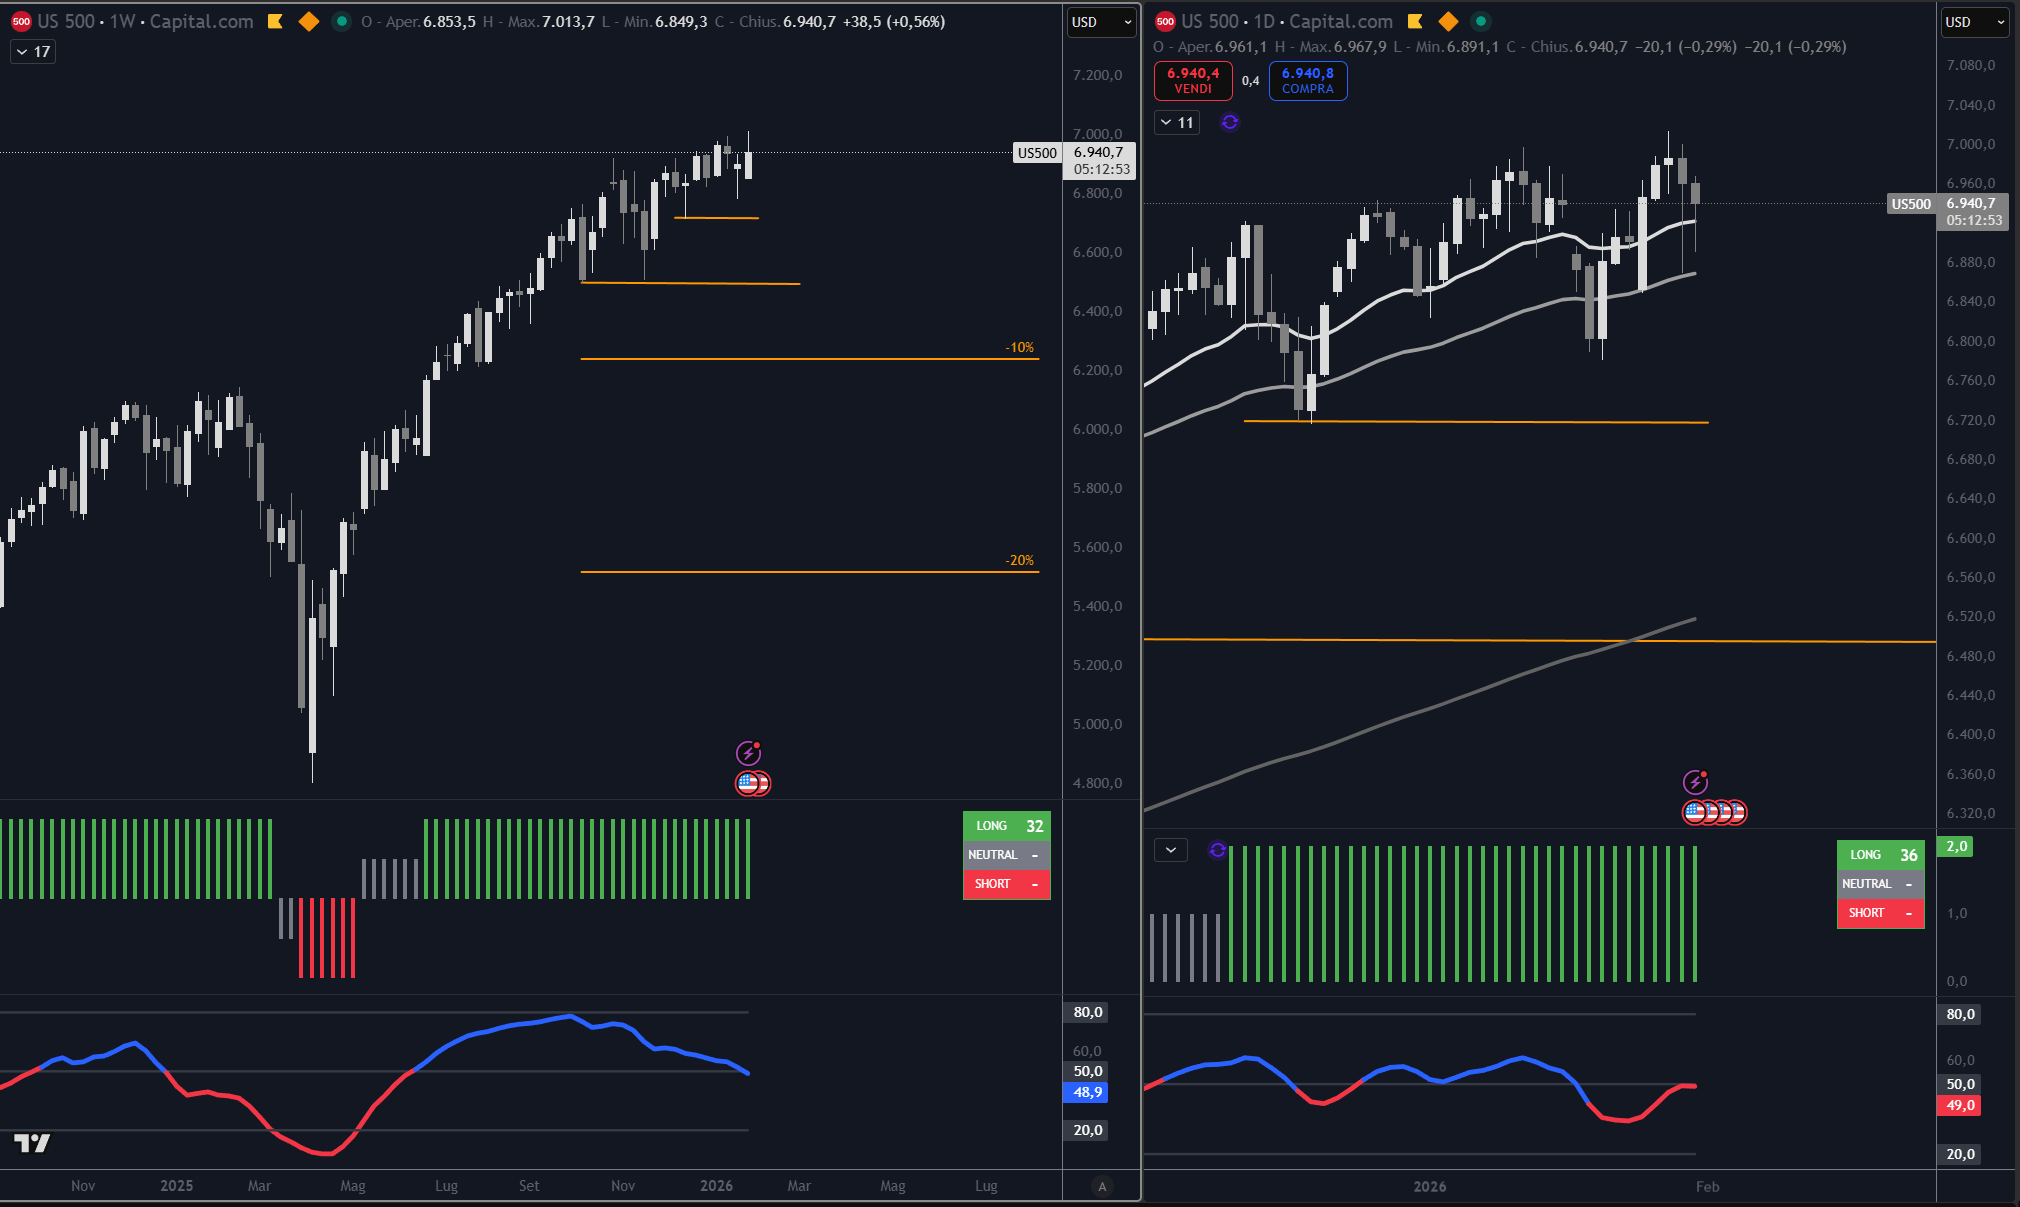Expand the 17 indicators legend on weekly chart
The width and height of the screenshot is (2020, 1207).
pos(33,52)
